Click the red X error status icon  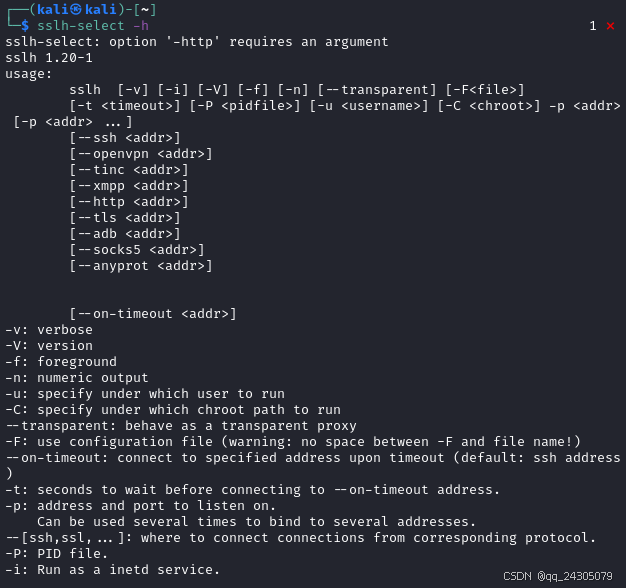610,26
